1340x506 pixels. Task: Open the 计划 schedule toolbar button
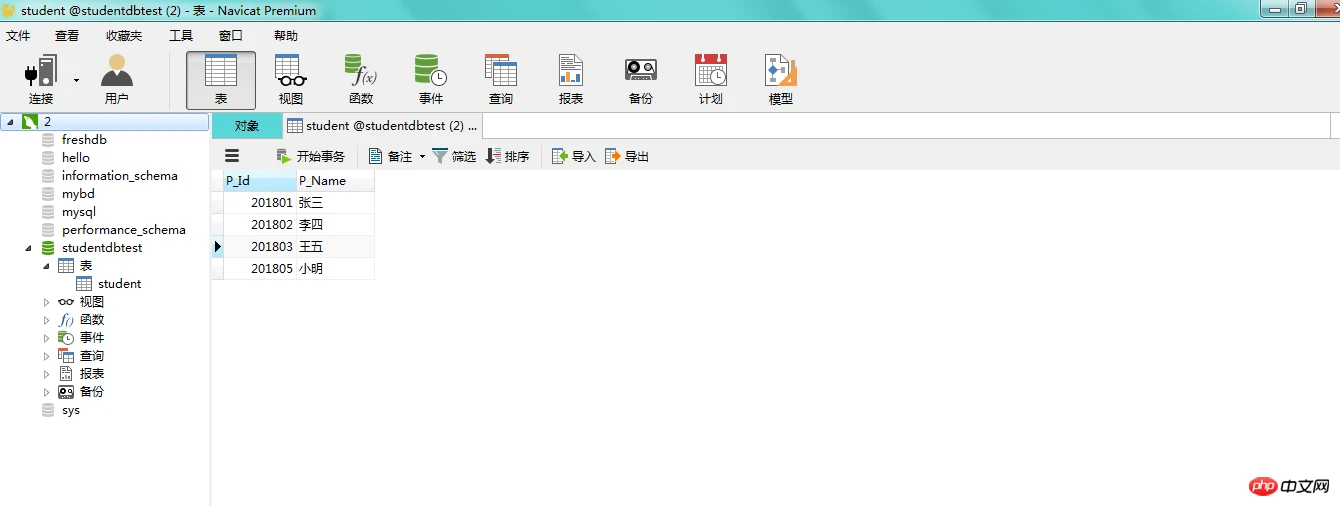[711, 80]
